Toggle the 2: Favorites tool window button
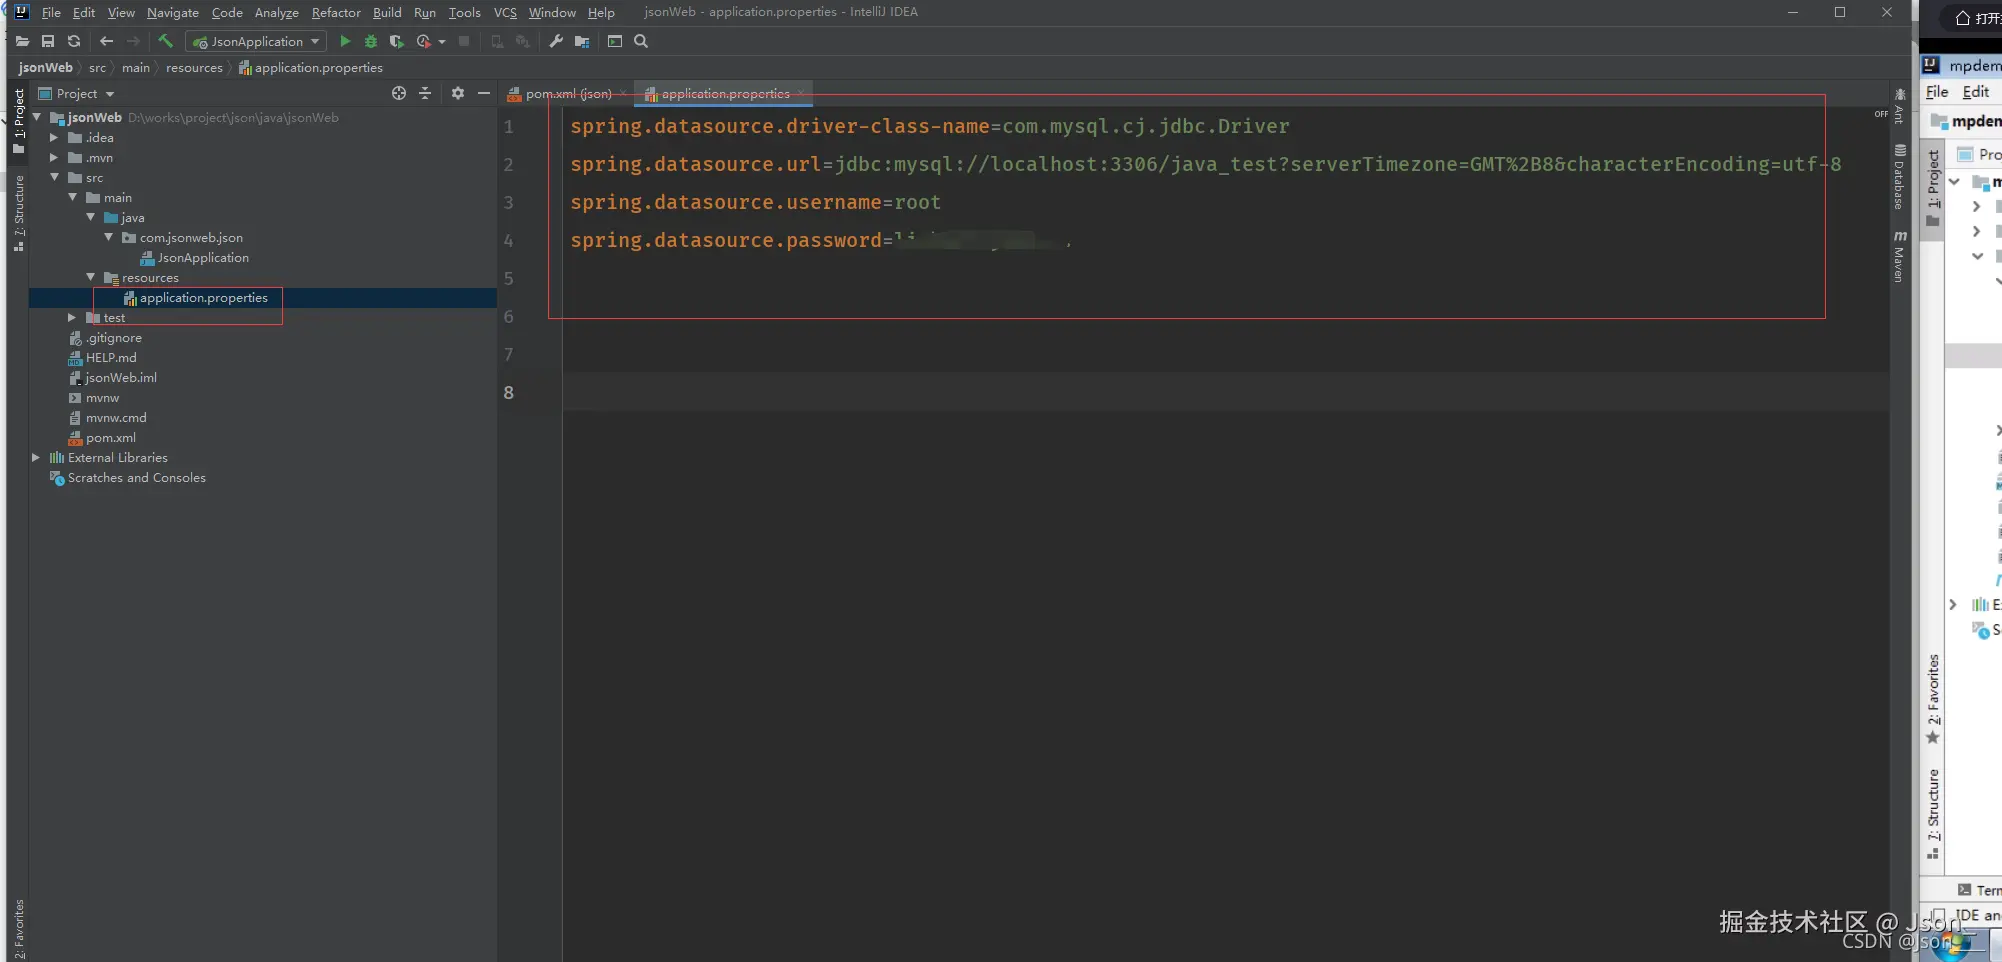This screenshot has height=962, width=2002. (18, 929)
